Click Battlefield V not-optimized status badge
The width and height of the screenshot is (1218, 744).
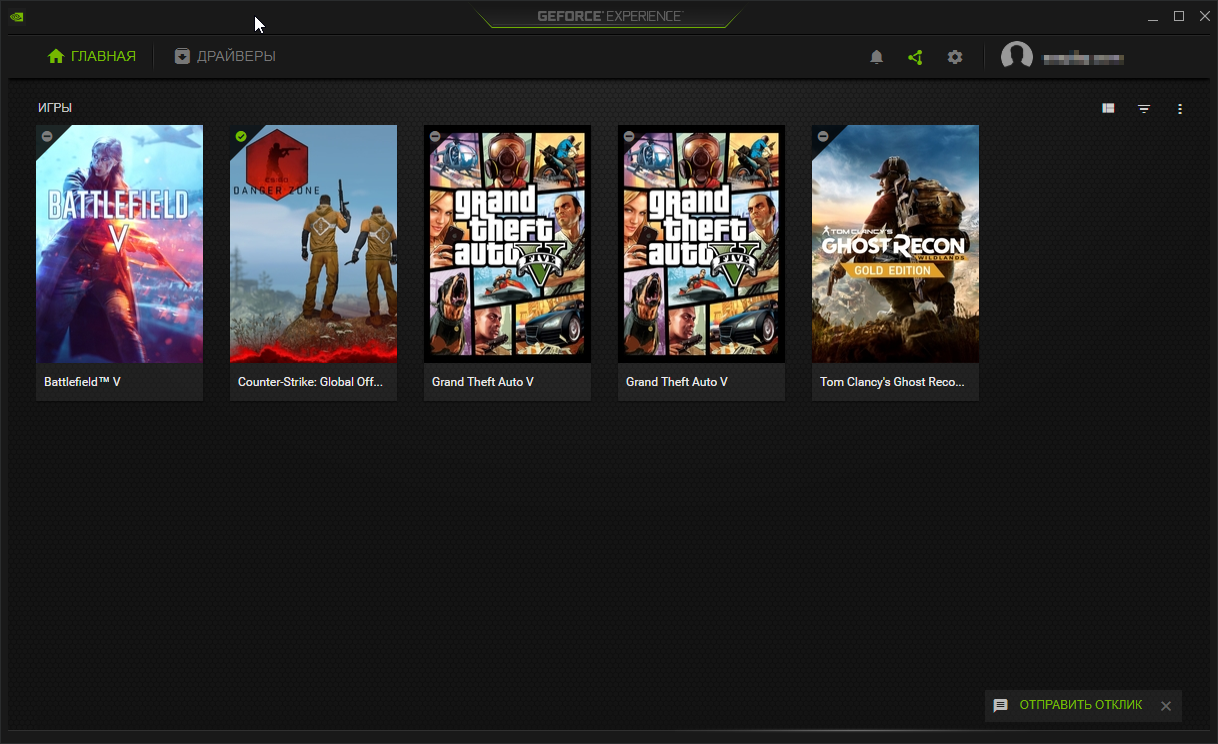[47, 136]
